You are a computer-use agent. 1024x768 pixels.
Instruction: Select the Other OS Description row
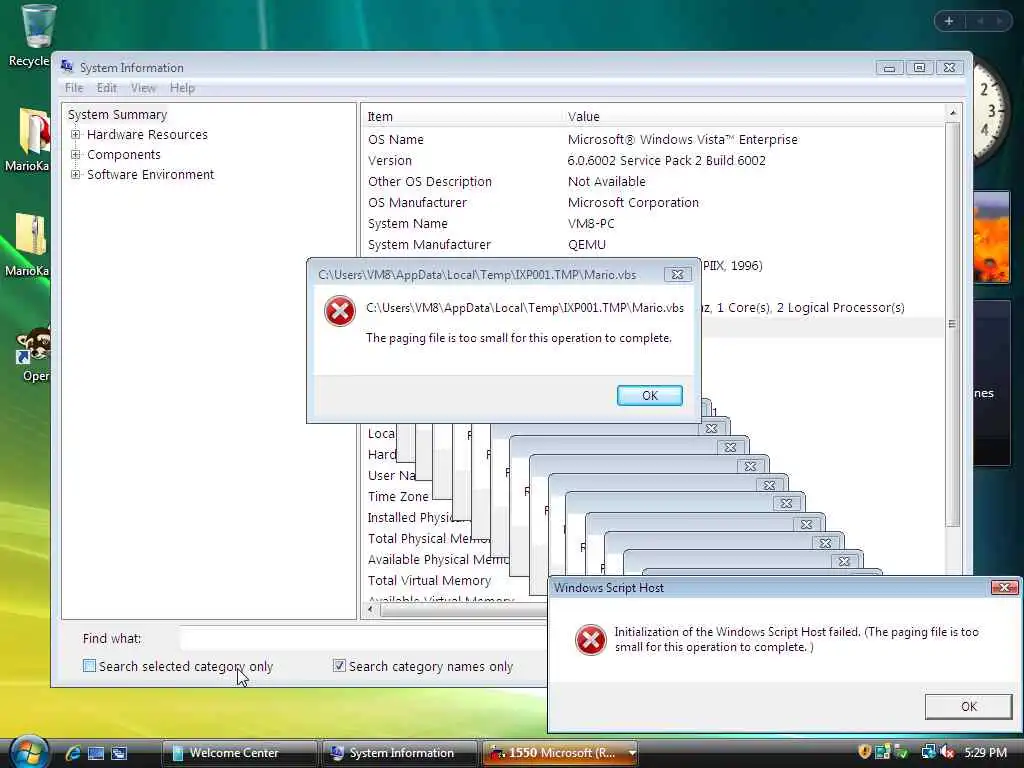pyautogui.click(x=654, y=182)
